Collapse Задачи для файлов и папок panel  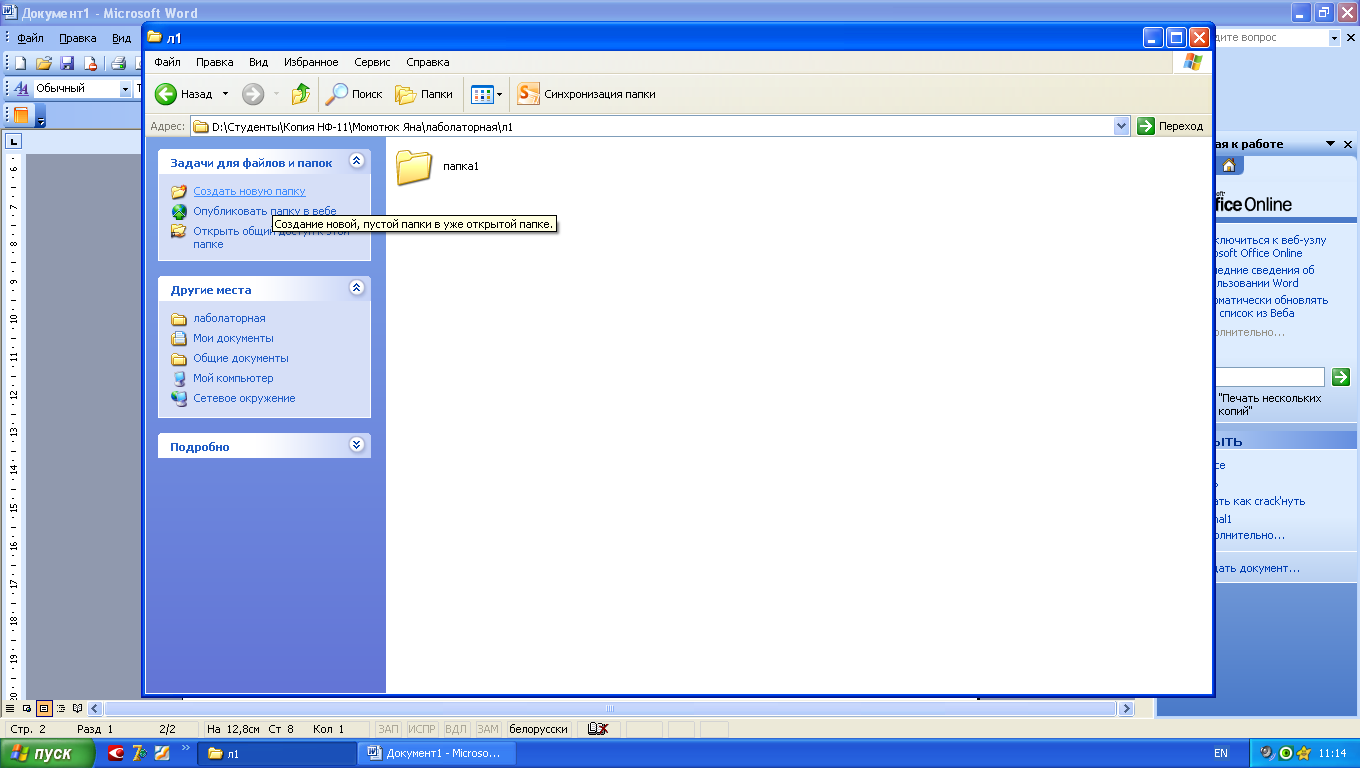(357, 161)
